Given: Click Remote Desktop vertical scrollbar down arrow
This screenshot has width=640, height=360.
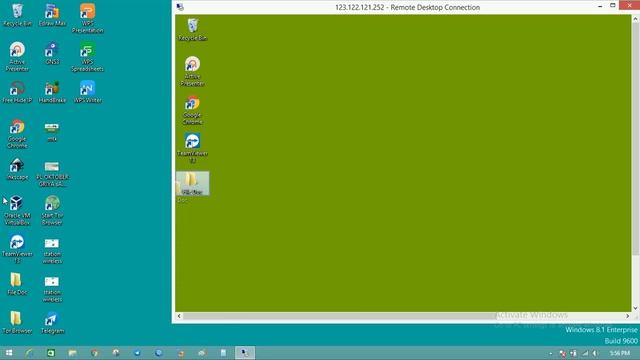Looking at the screenshot, I should (x=635, y=308).
